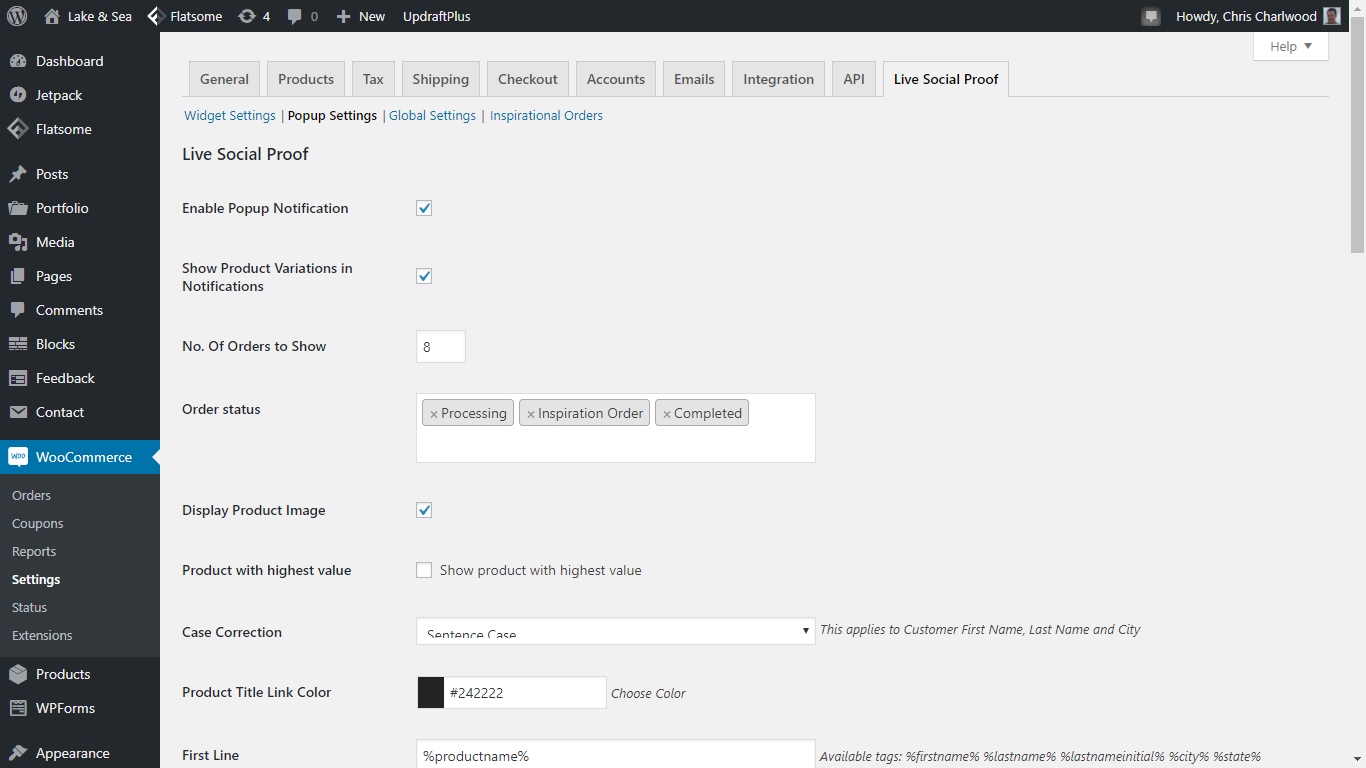Click the Blocks grid icon

[x=18, y=344]
